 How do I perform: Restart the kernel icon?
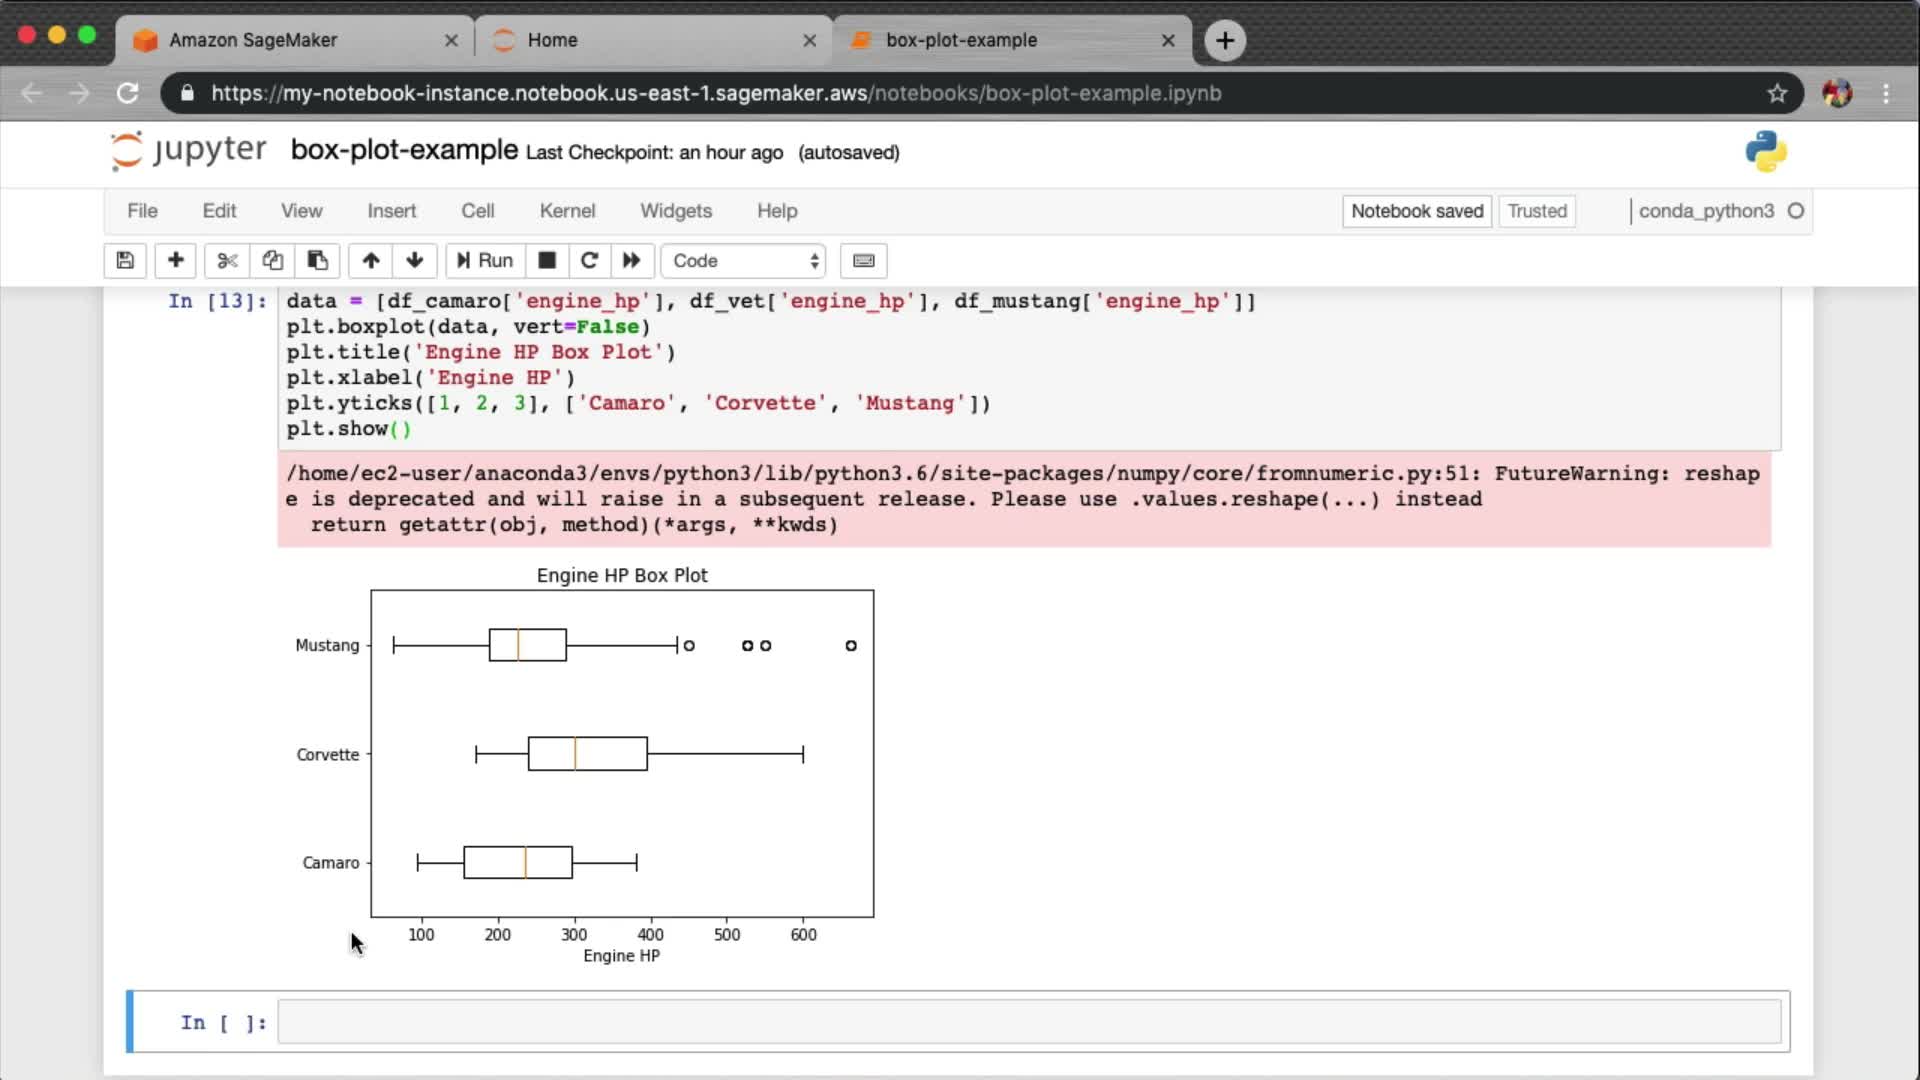pyautogui.click(x=589, y=261)
